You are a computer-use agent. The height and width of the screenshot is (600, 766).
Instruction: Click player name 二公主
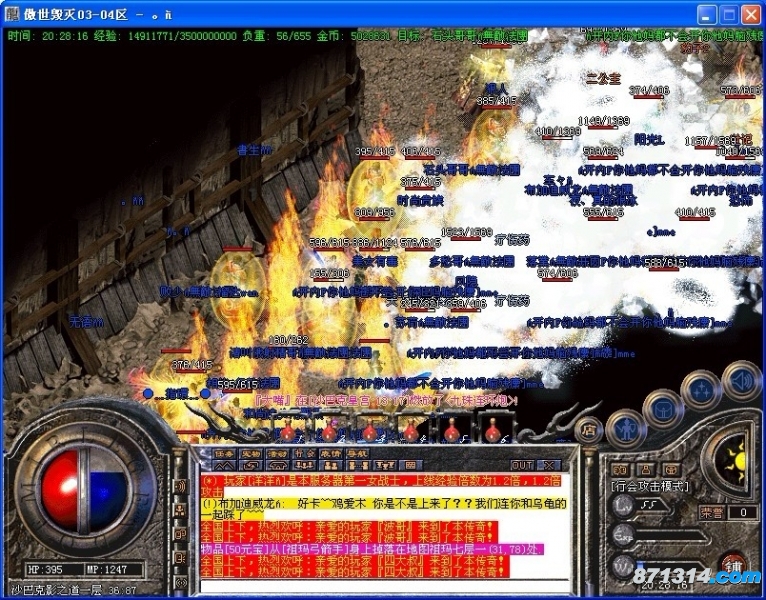[x=603, y=78]
